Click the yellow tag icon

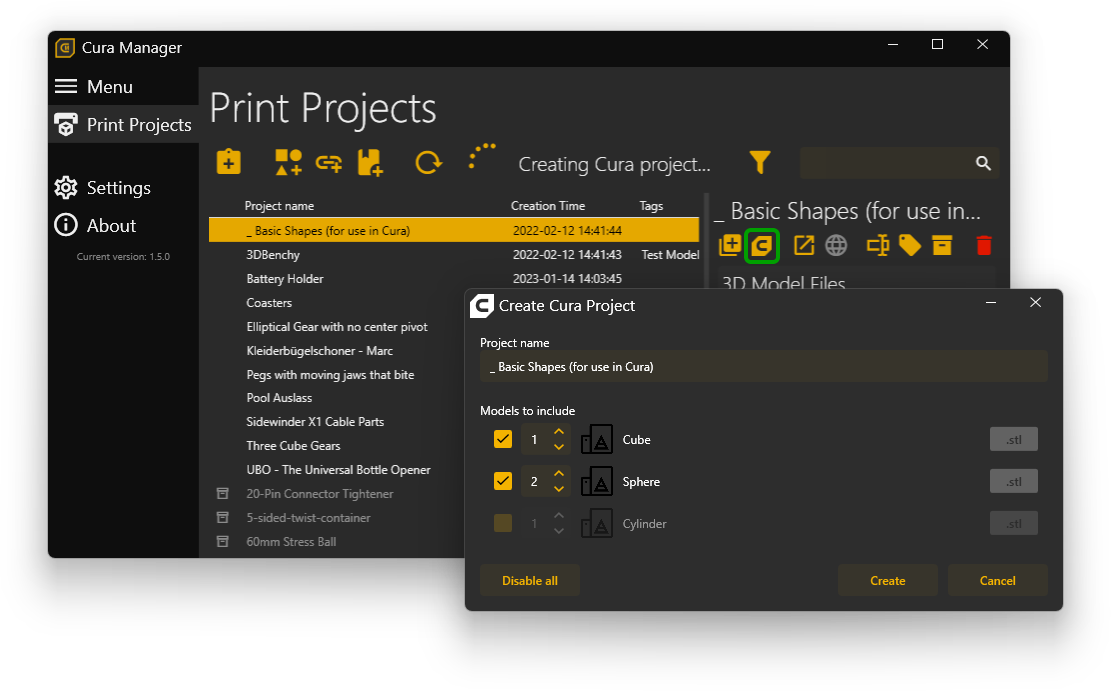(910, 245)
